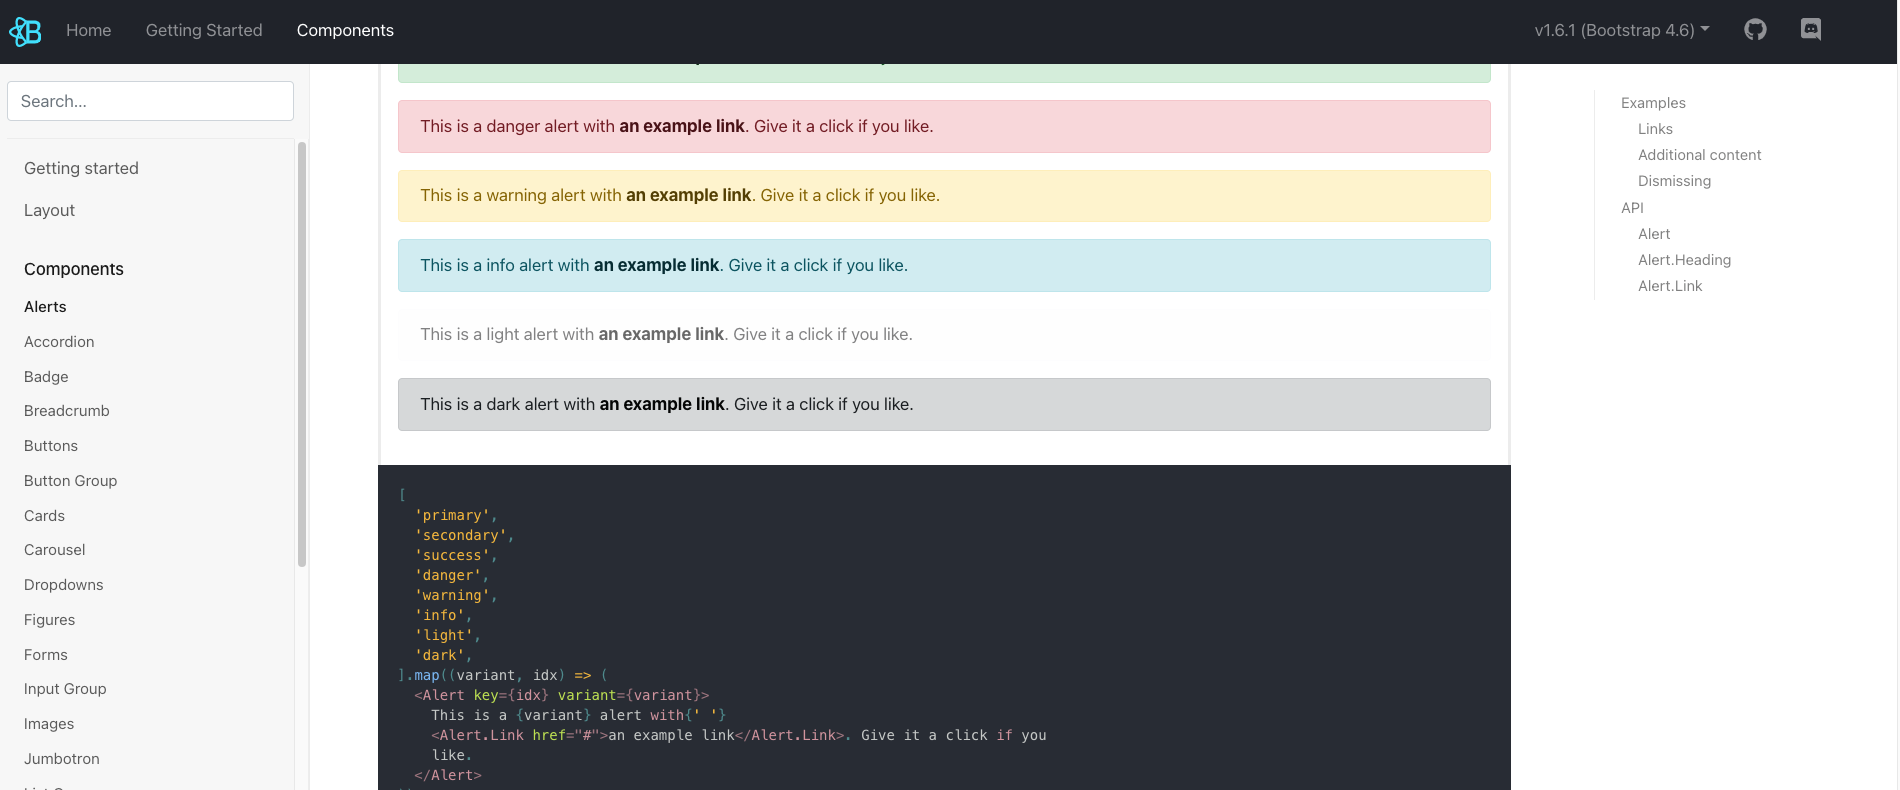Jump to Links in table of contents
The height and width of the screenshot is (790, 1900).
coord(1655,129)
